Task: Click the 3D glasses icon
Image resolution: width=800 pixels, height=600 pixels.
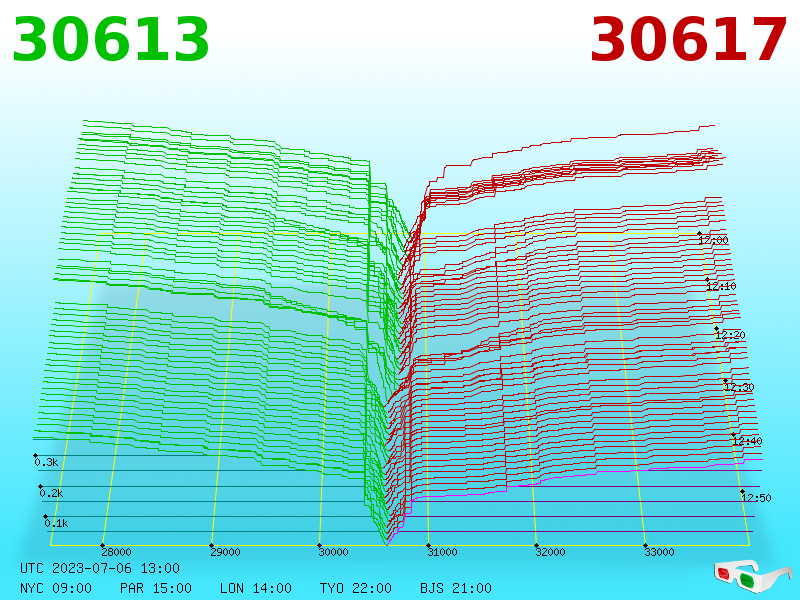Action: [752, 576]
